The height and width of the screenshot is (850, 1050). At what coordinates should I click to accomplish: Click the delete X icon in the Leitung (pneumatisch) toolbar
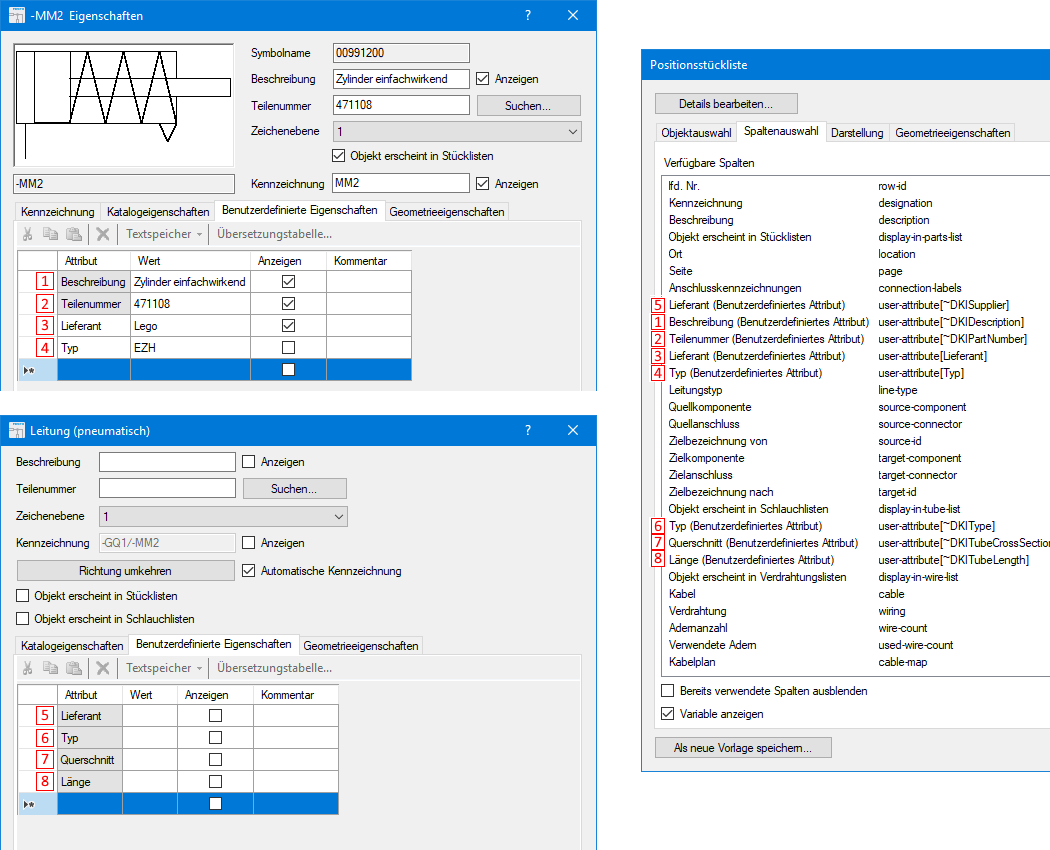coord(102,668)
